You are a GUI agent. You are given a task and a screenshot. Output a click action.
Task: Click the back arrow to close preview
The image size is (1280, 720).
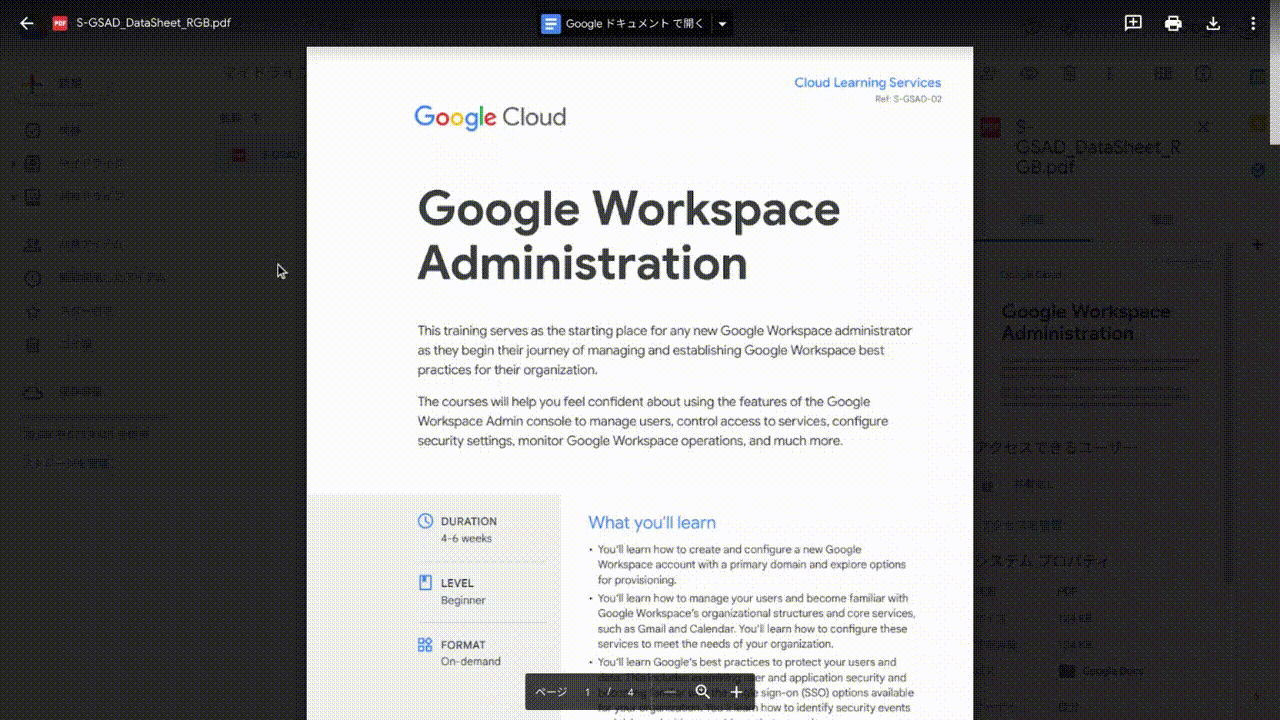click(x=27, y=23)
